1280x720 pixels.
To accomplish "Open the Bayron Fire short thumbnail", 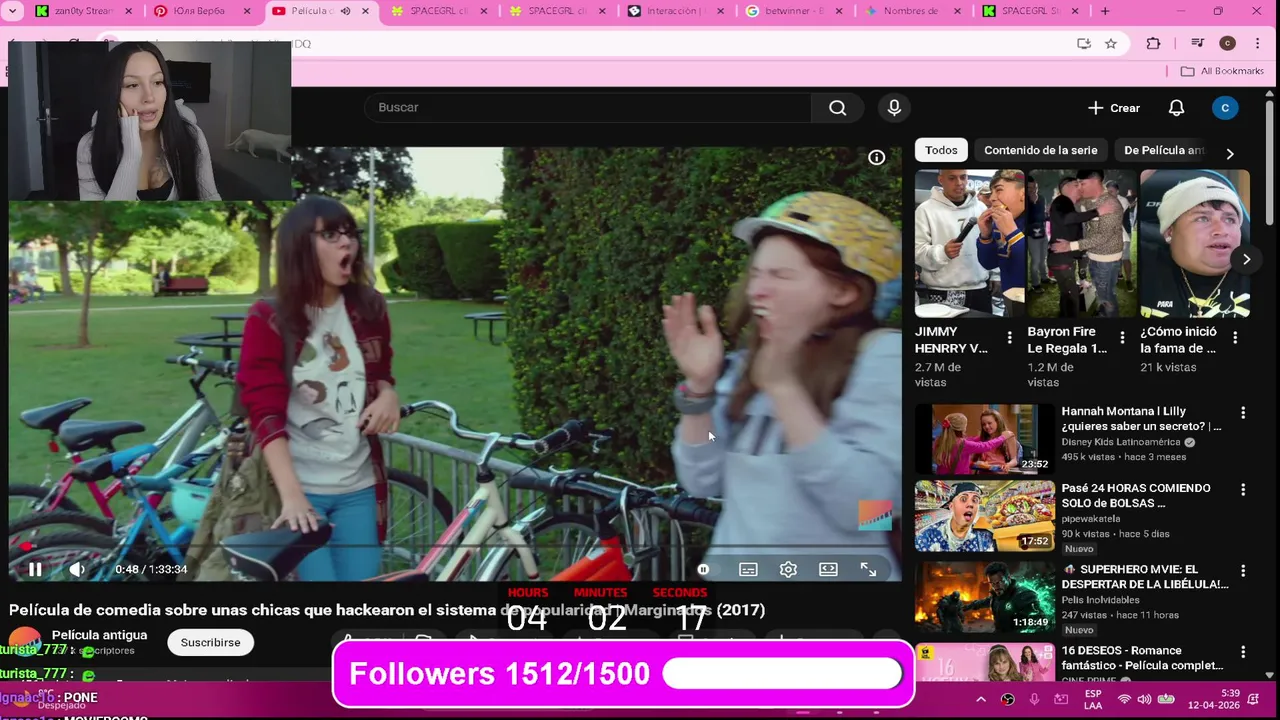I will point(1082,243).
